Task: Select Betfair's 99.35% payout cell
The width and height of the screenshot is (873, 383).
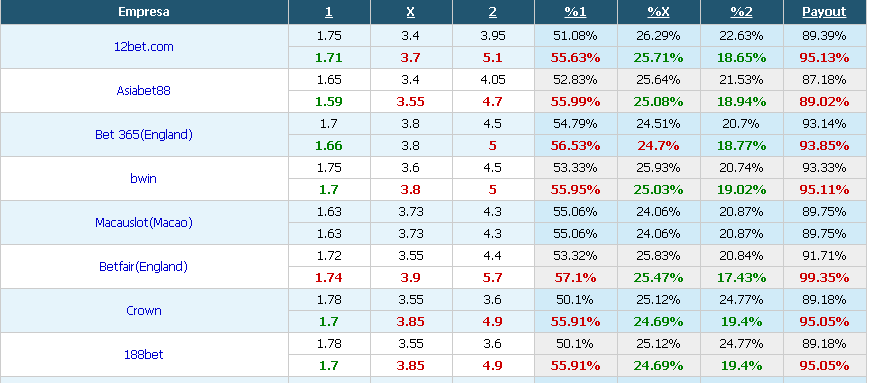Action: (x=825, y=278)
